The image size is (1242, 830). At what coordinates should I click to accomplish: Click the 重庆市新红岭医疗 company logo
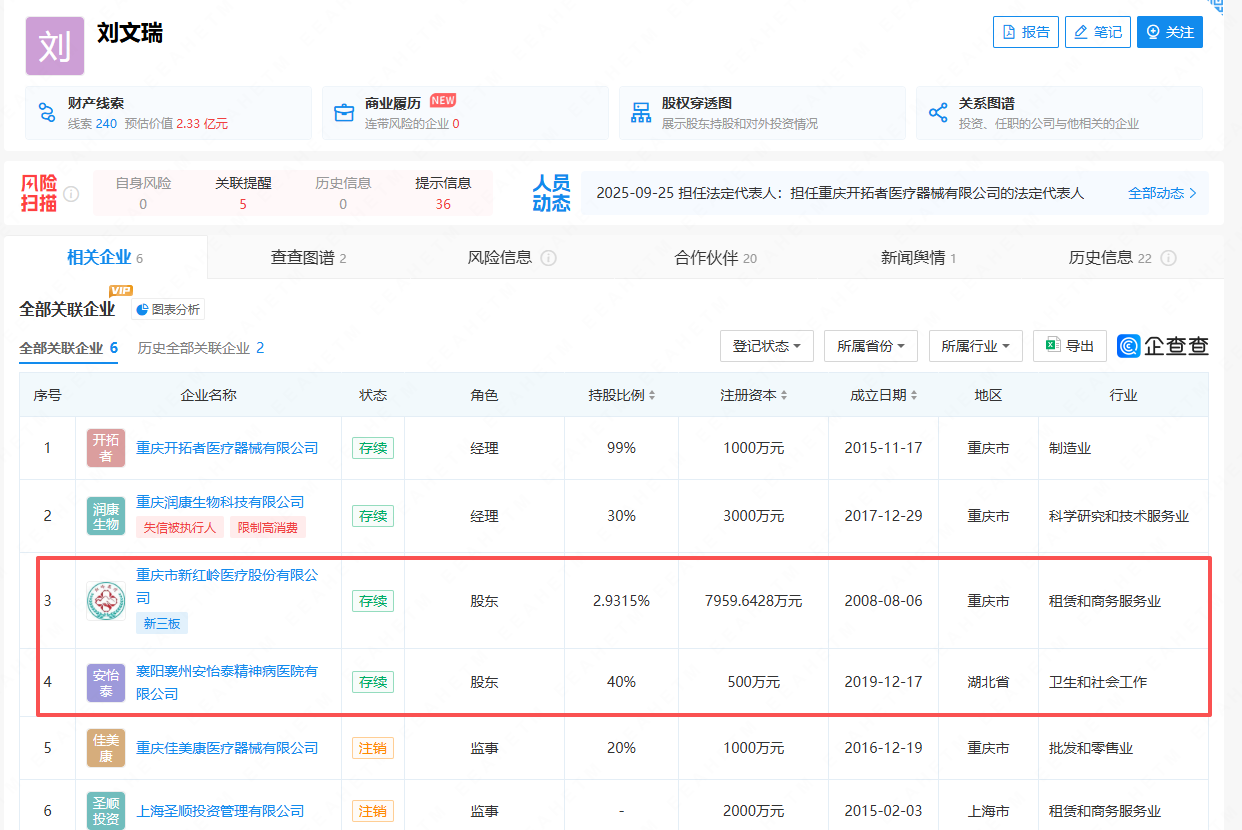[x=106, y=601]
